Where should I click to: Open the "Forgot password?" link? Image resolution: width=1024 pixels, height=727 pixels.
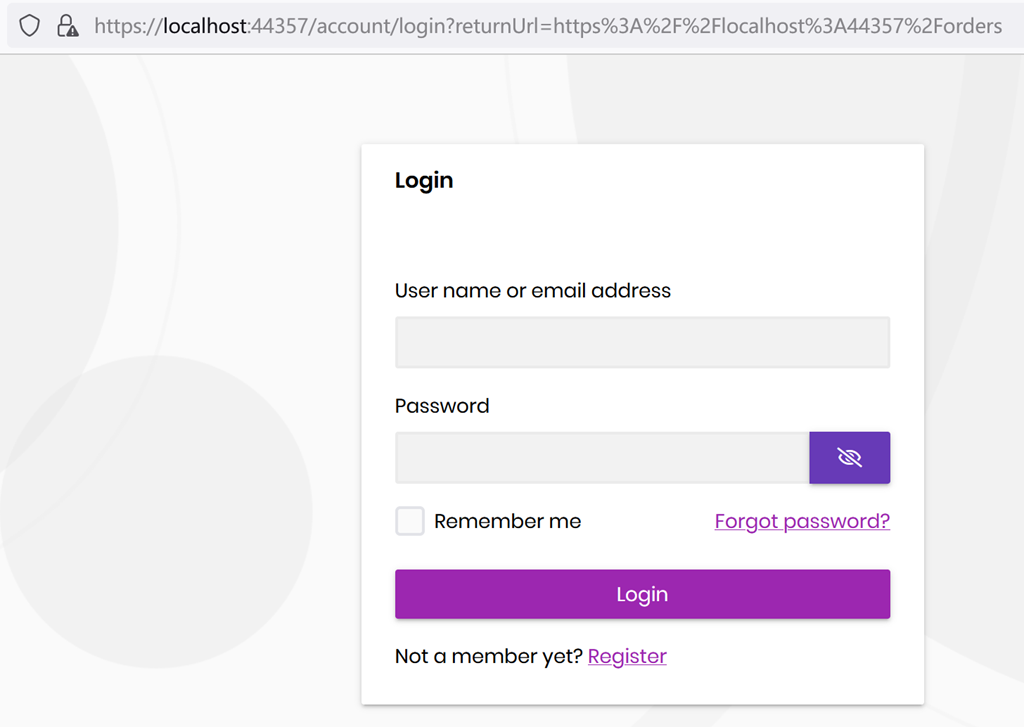pos(802,521)
